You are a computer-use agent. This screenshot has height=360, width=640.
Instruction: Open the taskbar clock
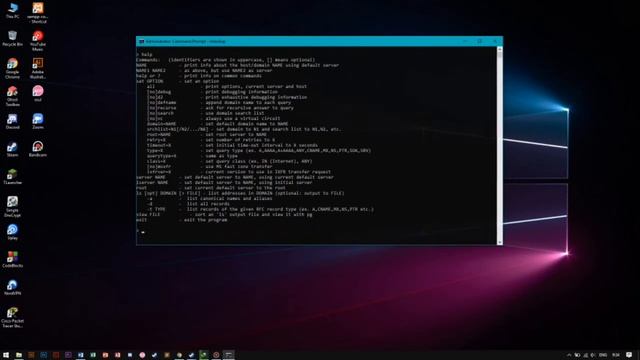click(x=616, y=355)
